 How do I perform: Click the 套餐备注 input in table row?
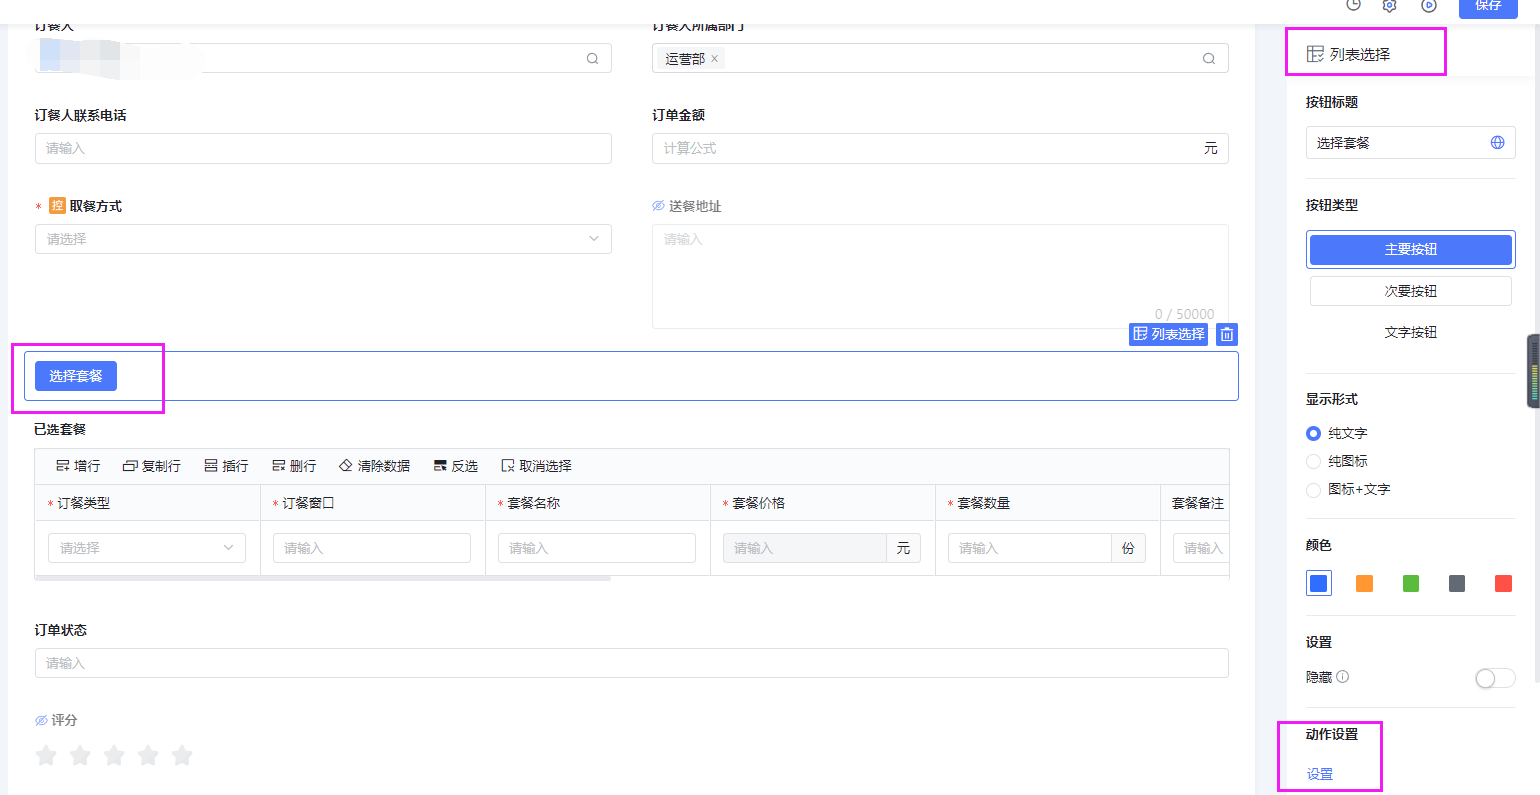click(1201, 548)
